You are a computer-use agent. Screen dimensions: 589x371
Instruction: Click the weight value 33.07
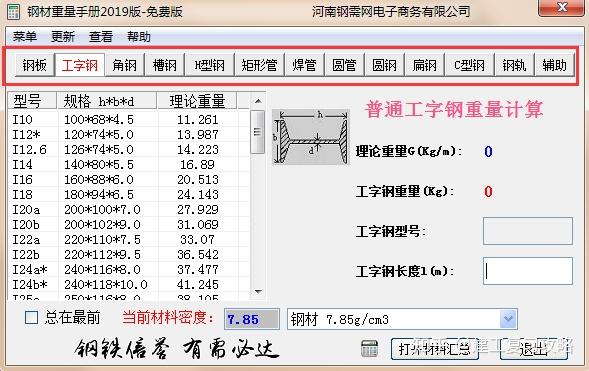[198, 240]
